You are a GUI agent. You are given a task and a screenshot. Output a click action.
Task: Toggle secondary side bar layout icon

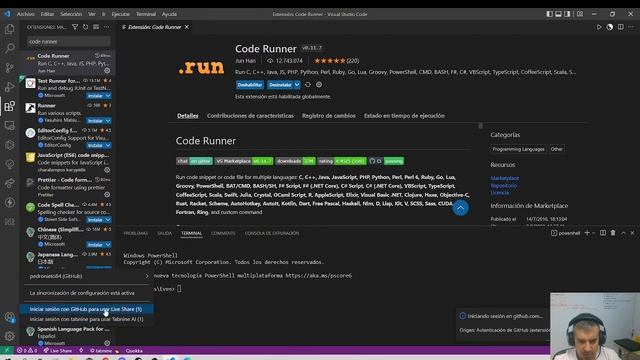567,14
